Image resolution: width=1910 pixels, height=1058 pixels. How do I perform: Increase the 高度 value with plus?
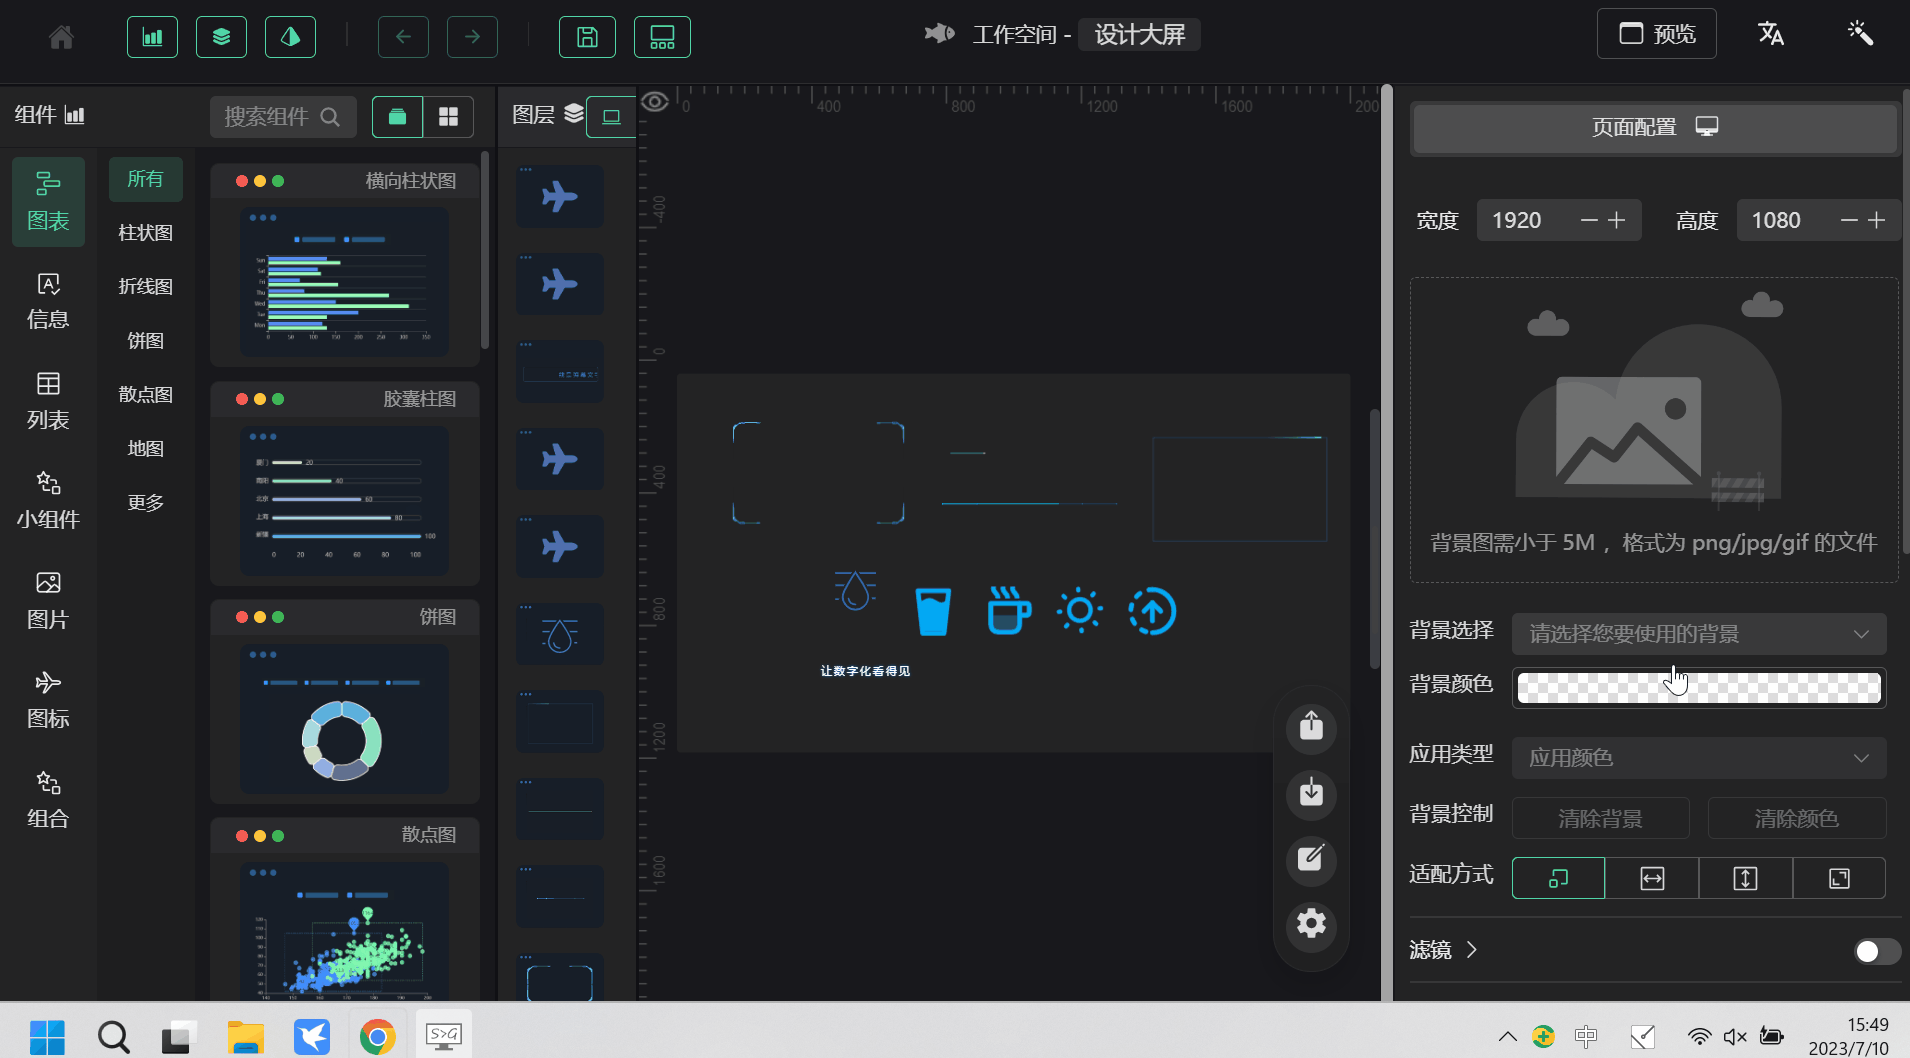point(1877,220)
